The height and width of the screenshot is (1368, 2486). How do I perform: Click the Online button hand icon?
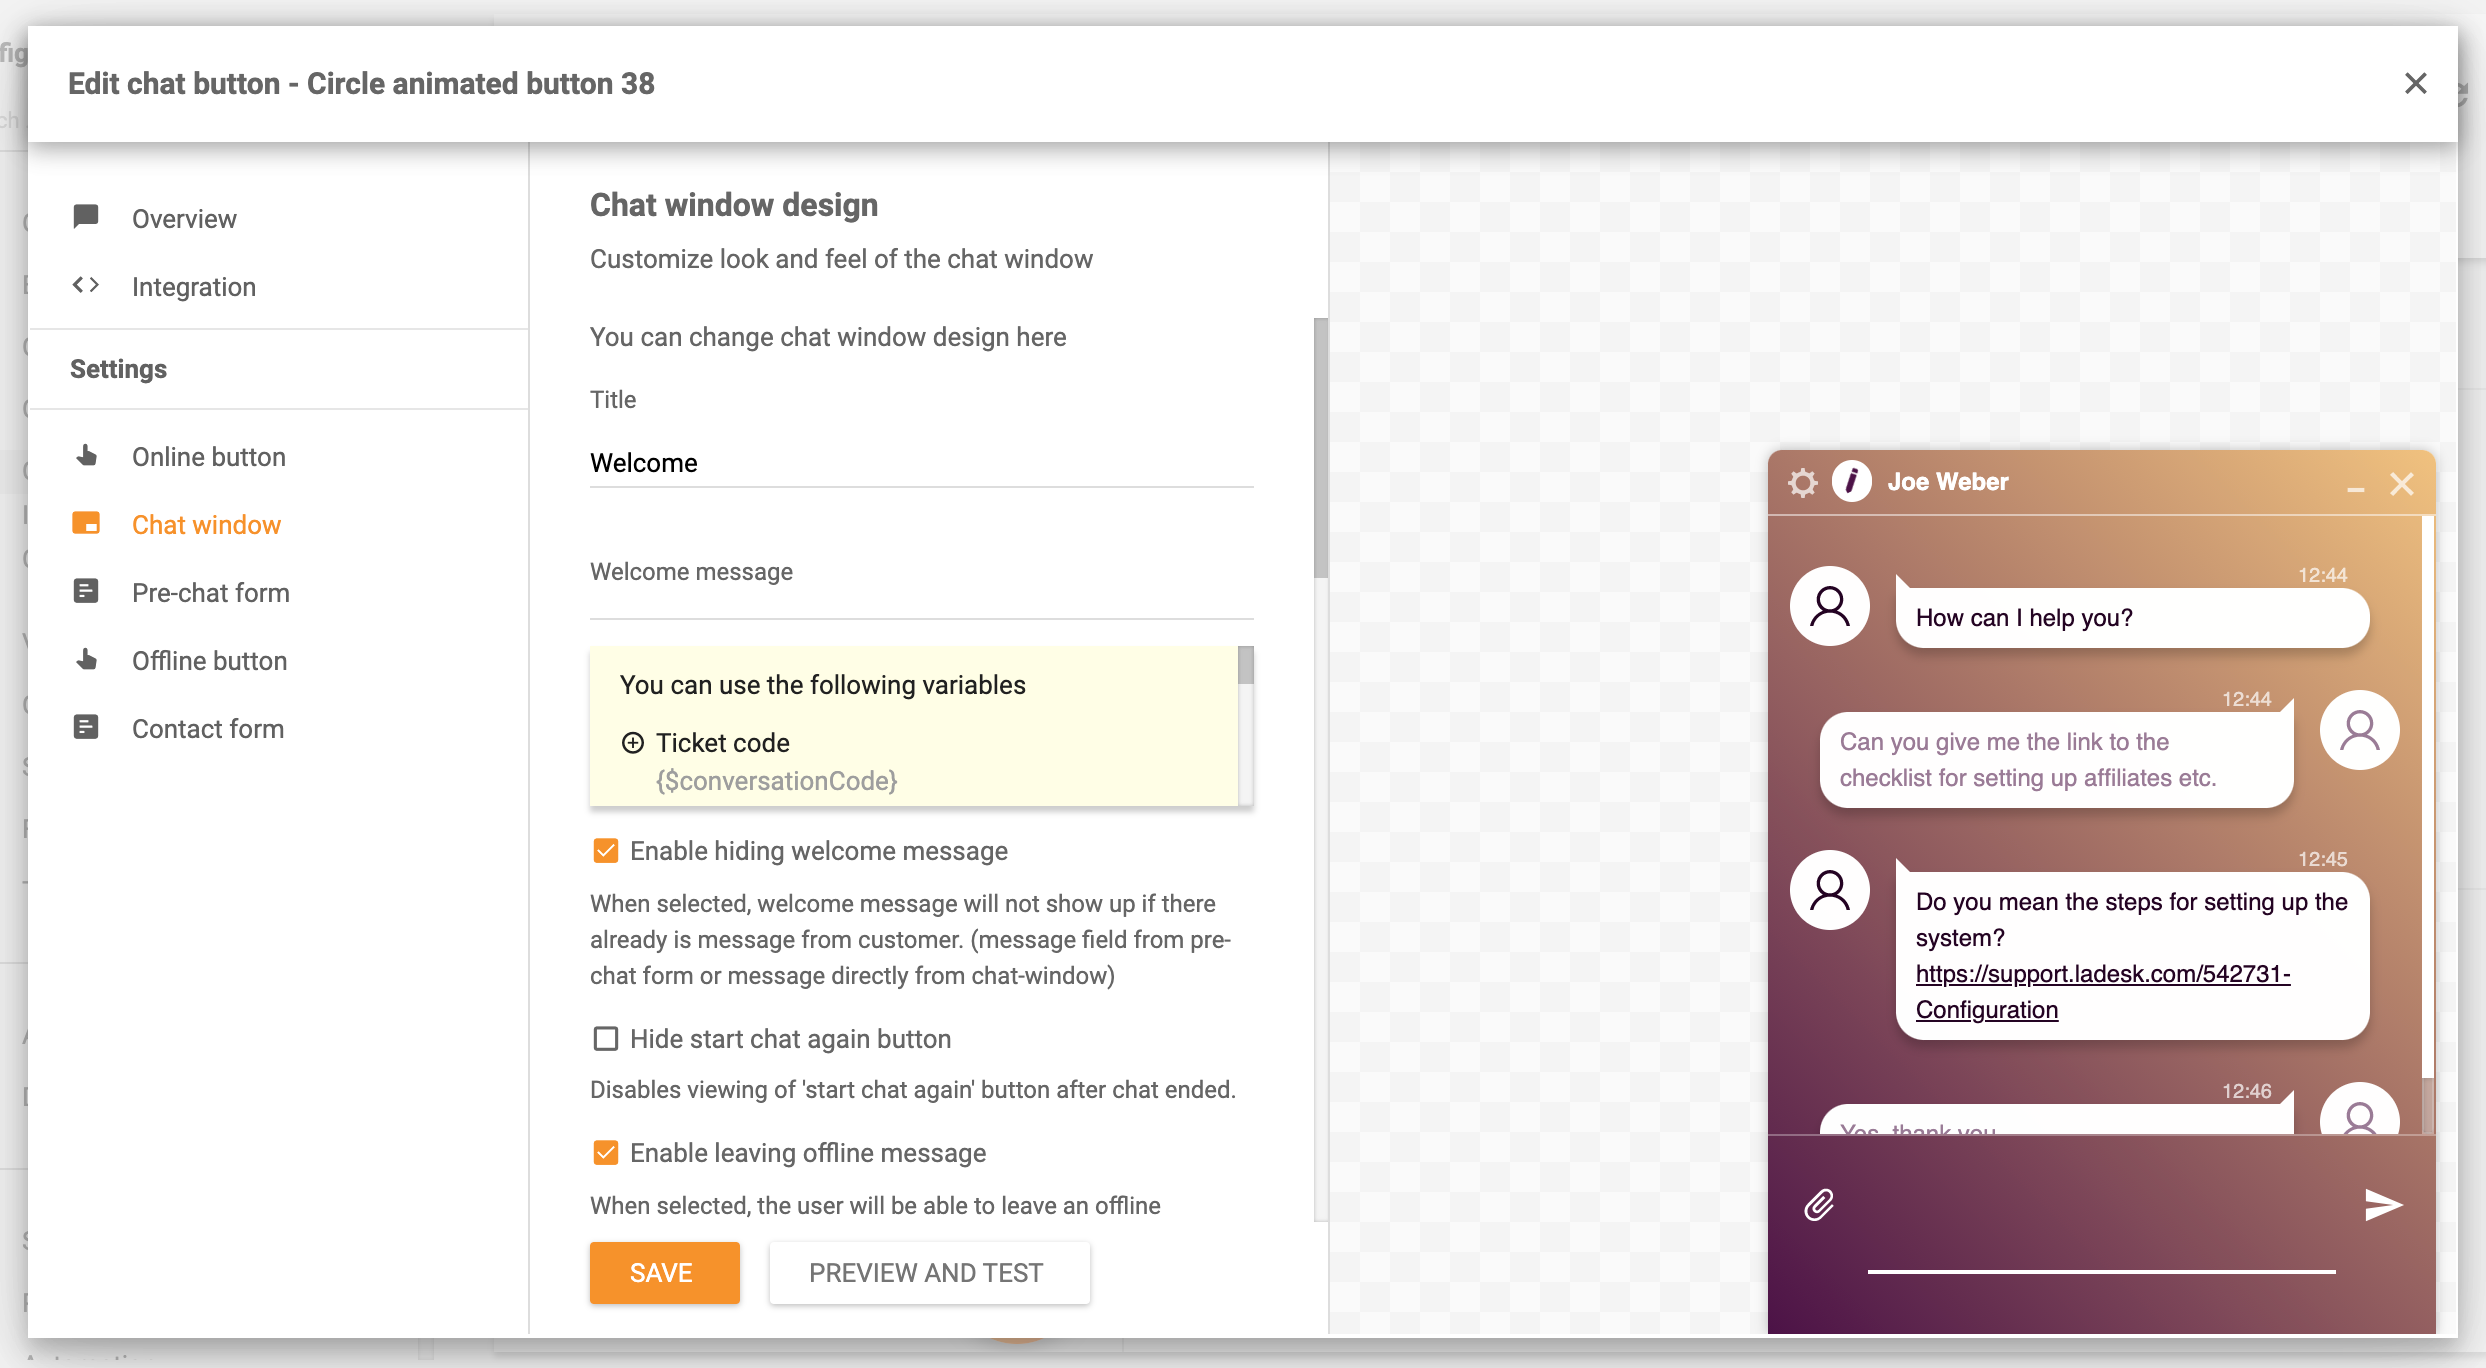coord(86,456)
